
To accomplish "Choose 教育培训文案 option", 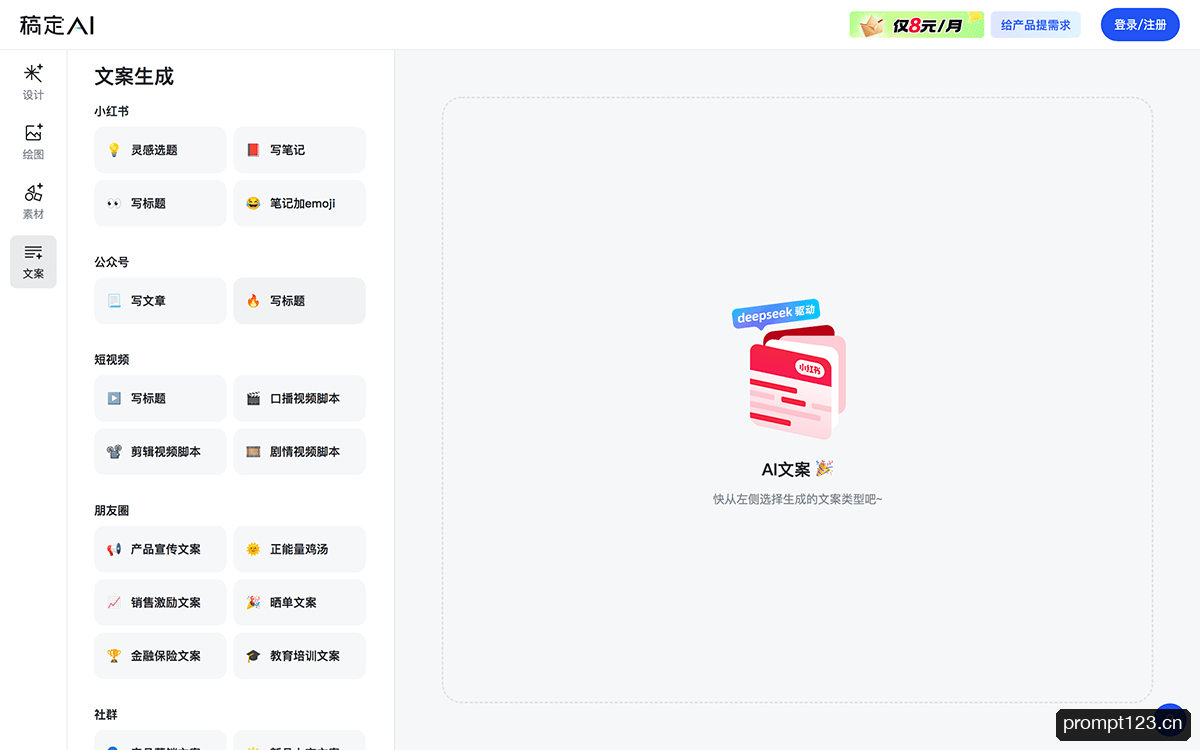I will [299, 656].
